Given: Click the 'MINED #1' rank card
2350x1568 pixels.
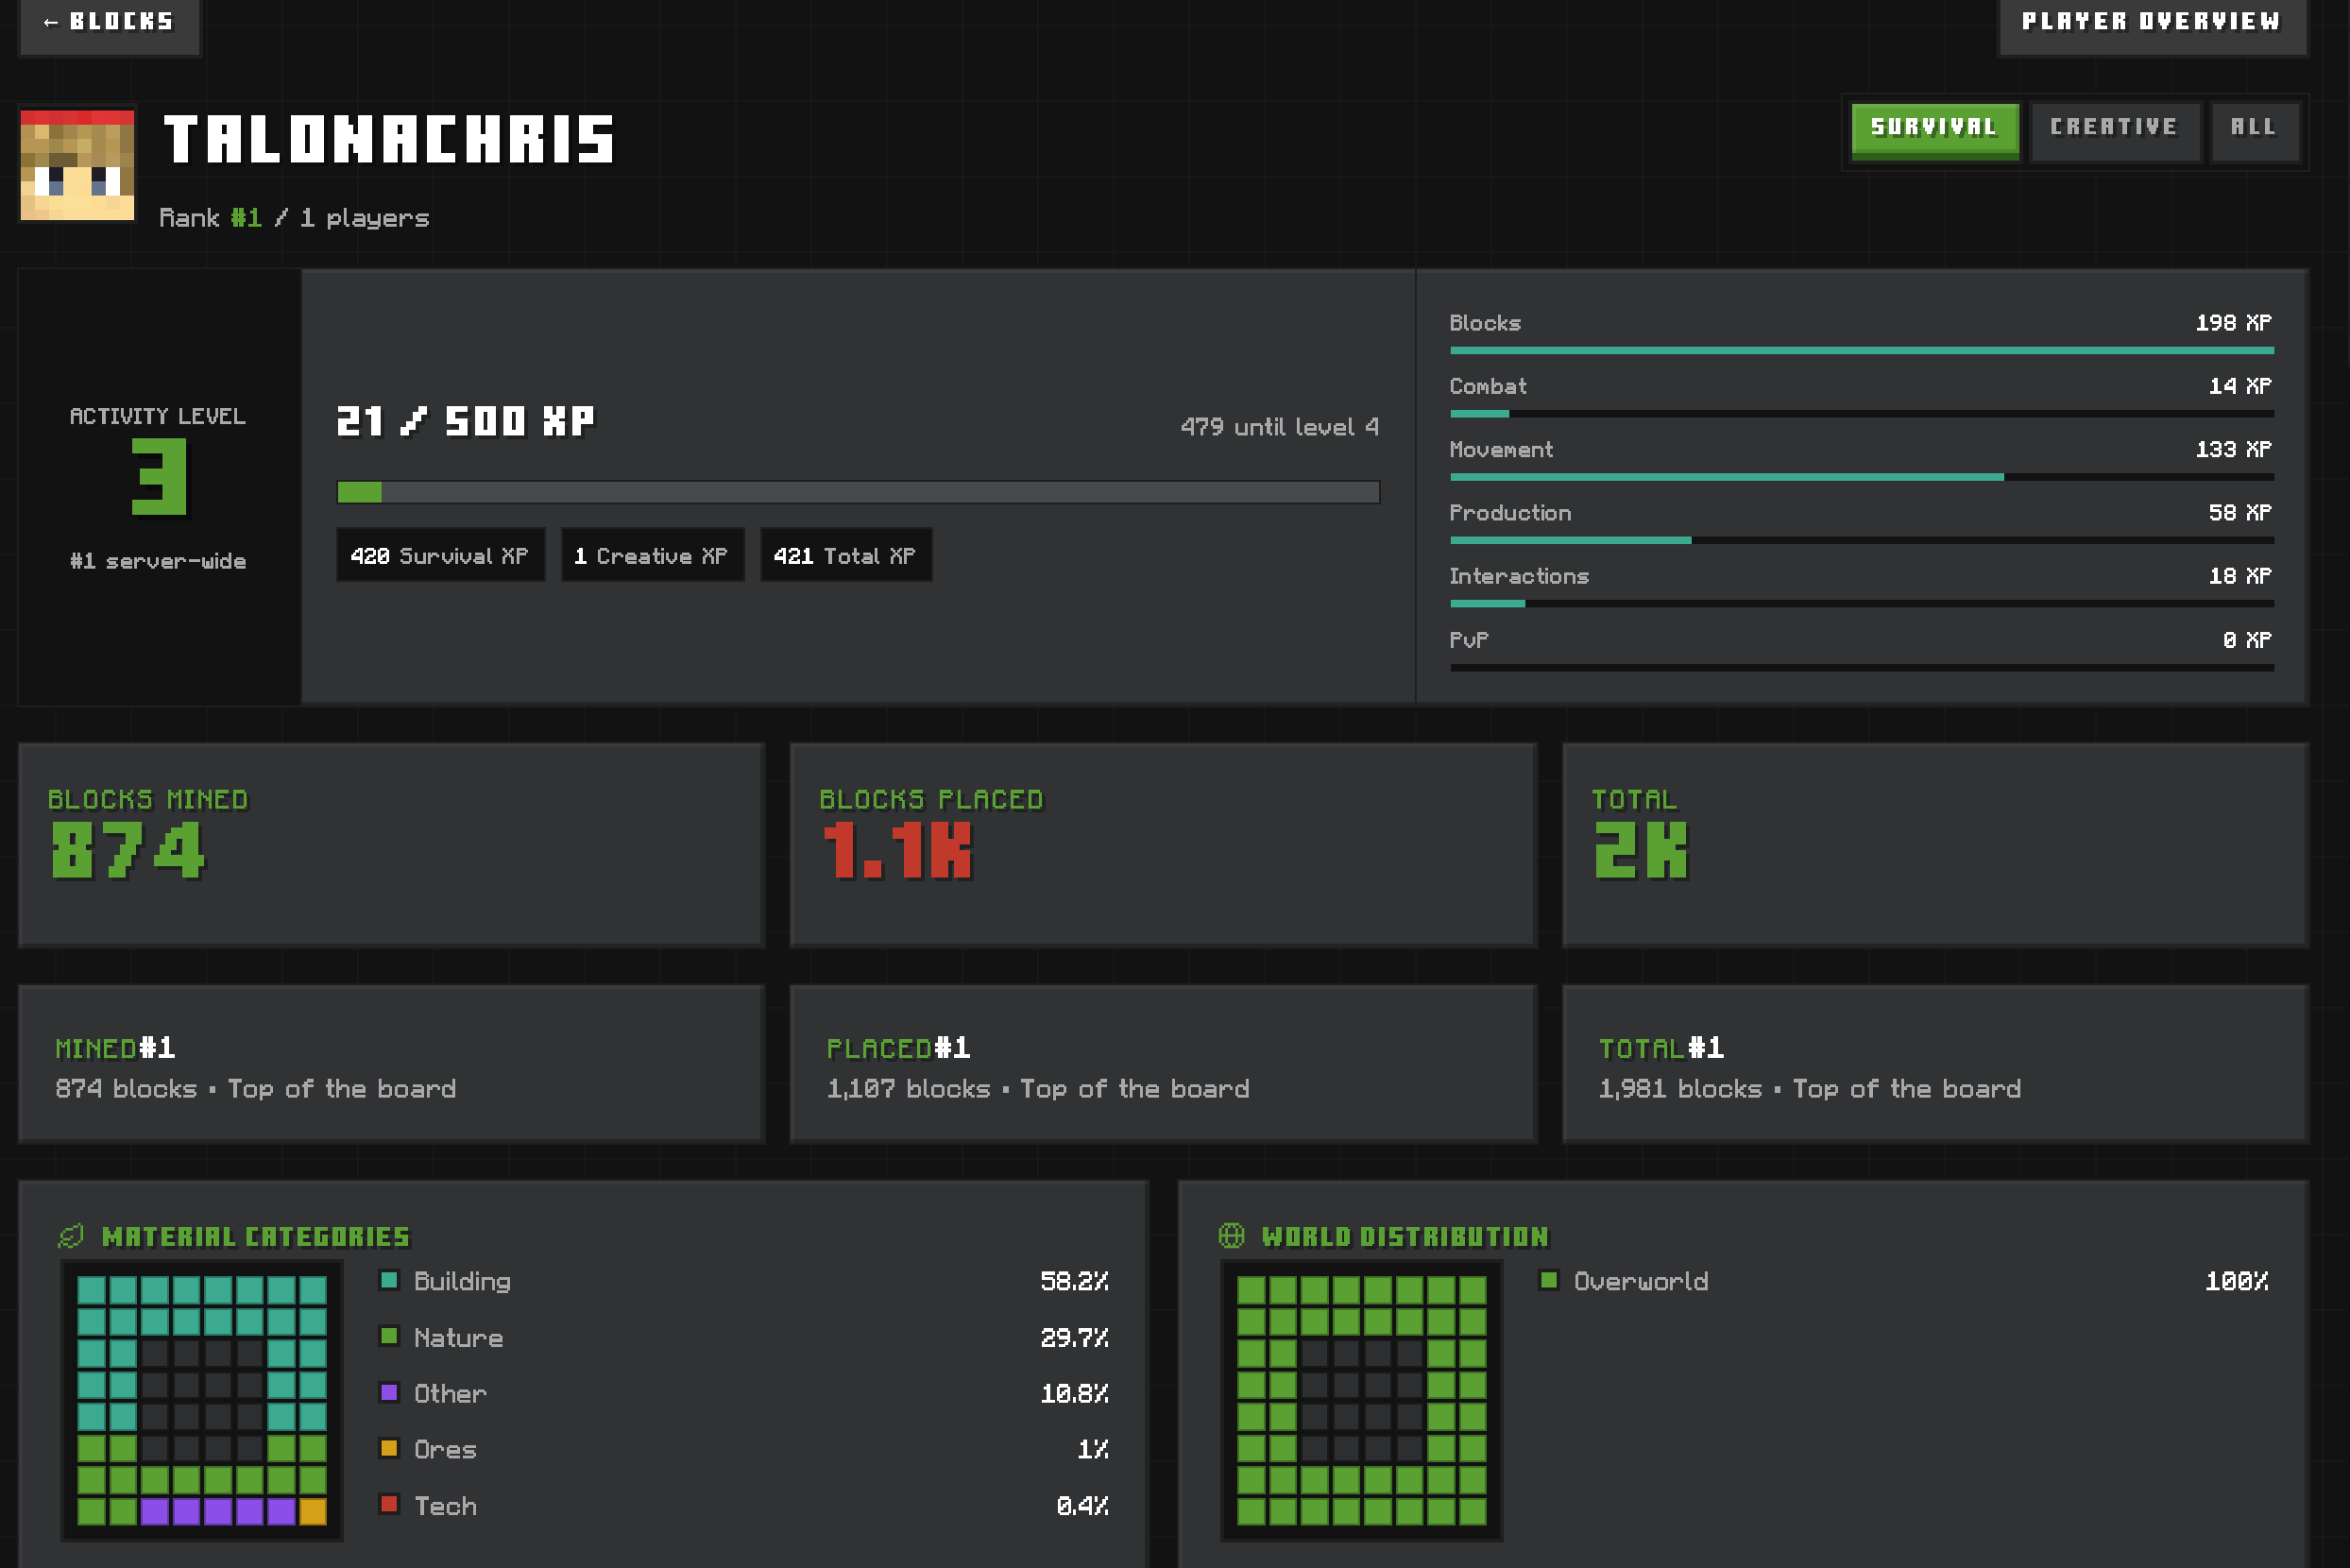Looking at the screenshot, I should point(391,1064).
